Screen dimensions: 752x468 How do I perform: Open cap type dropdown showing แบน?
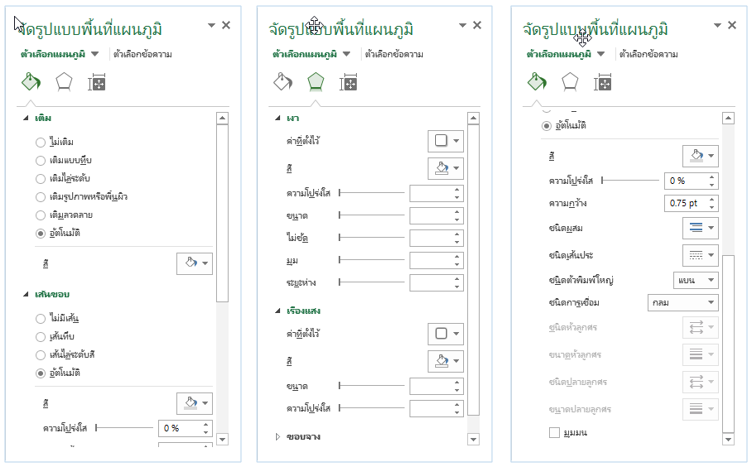point(694,279)
